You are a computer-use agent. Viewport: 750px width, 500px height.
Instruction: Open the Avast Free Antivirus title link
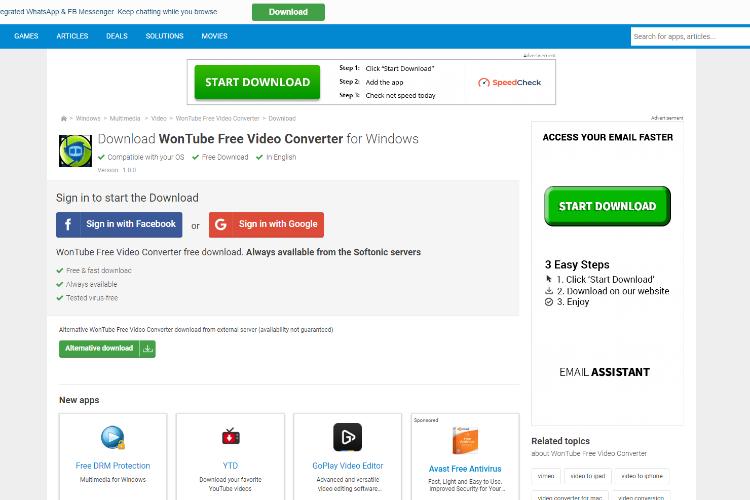[465, 469]
